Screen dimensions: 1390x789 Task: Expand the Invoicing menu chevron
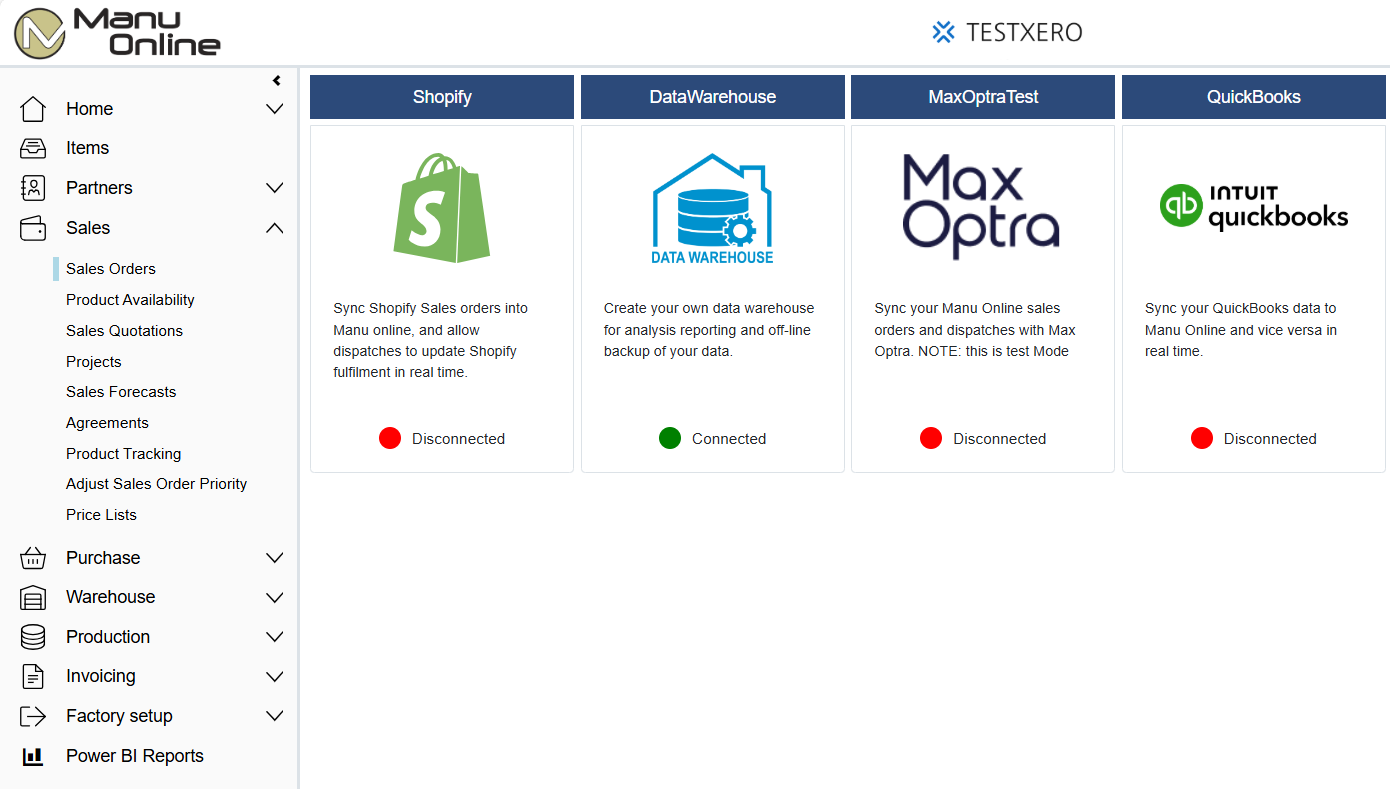[x=275, y=676]
